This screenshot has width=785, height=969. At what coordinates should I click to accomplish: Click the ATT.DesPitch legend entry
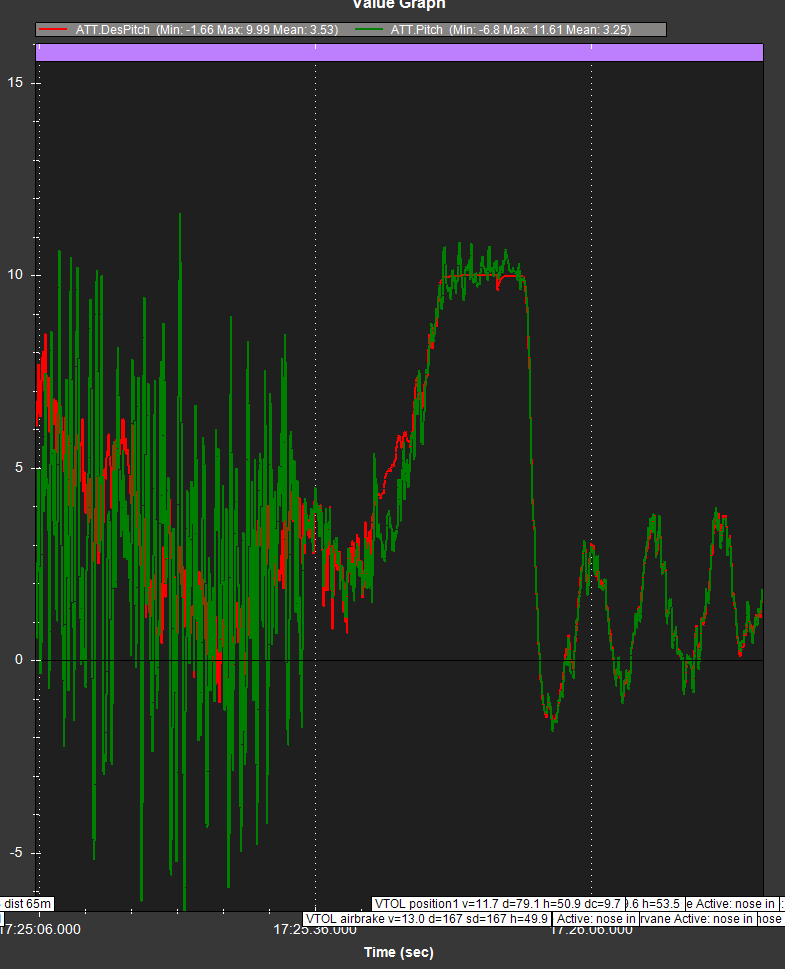click(189, 30)
